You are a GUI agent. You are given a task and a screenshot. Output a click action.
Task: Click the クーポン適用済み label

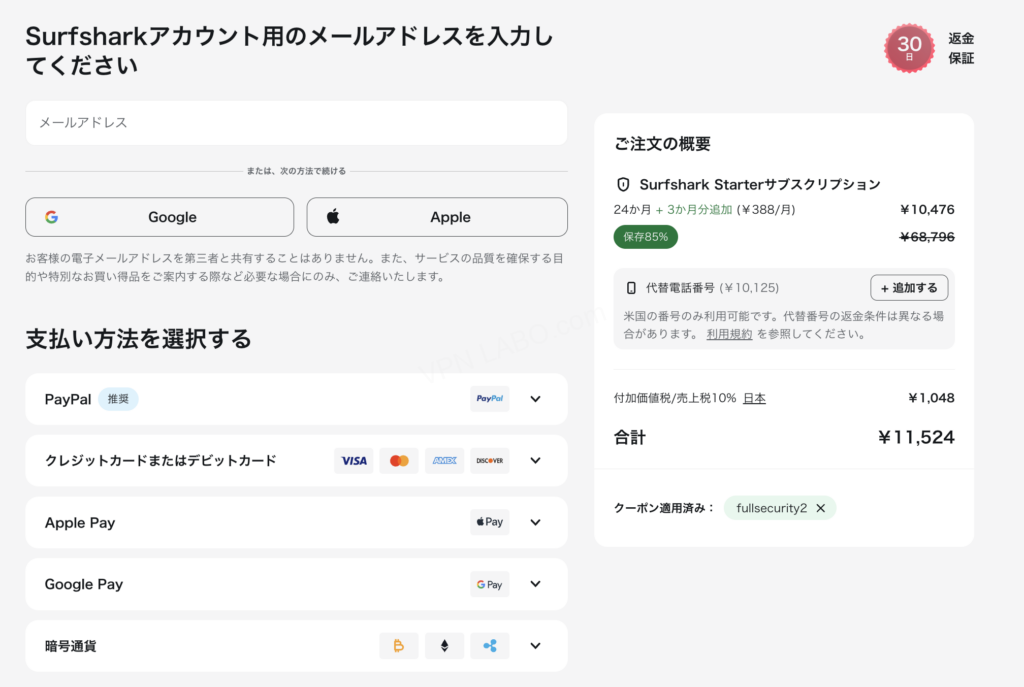pos(664,508)
